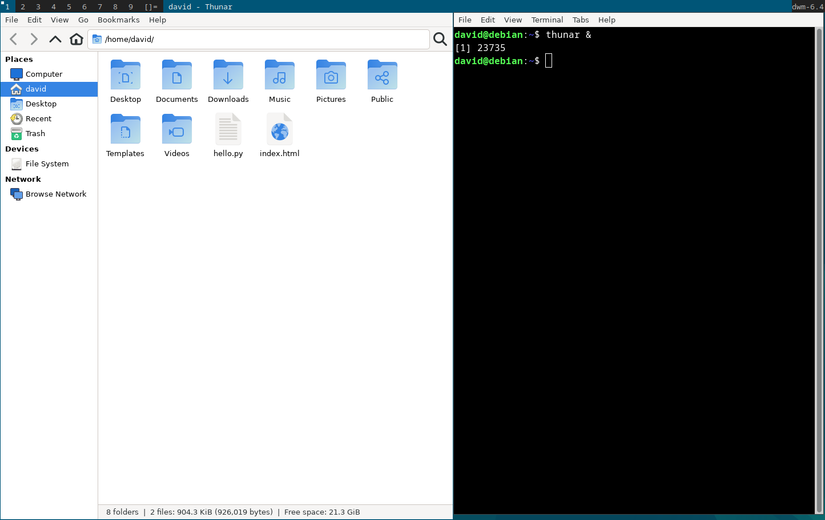Select the hello.py file icon
The height and width of the screenshot is (520, 825).
click(228, 129)
